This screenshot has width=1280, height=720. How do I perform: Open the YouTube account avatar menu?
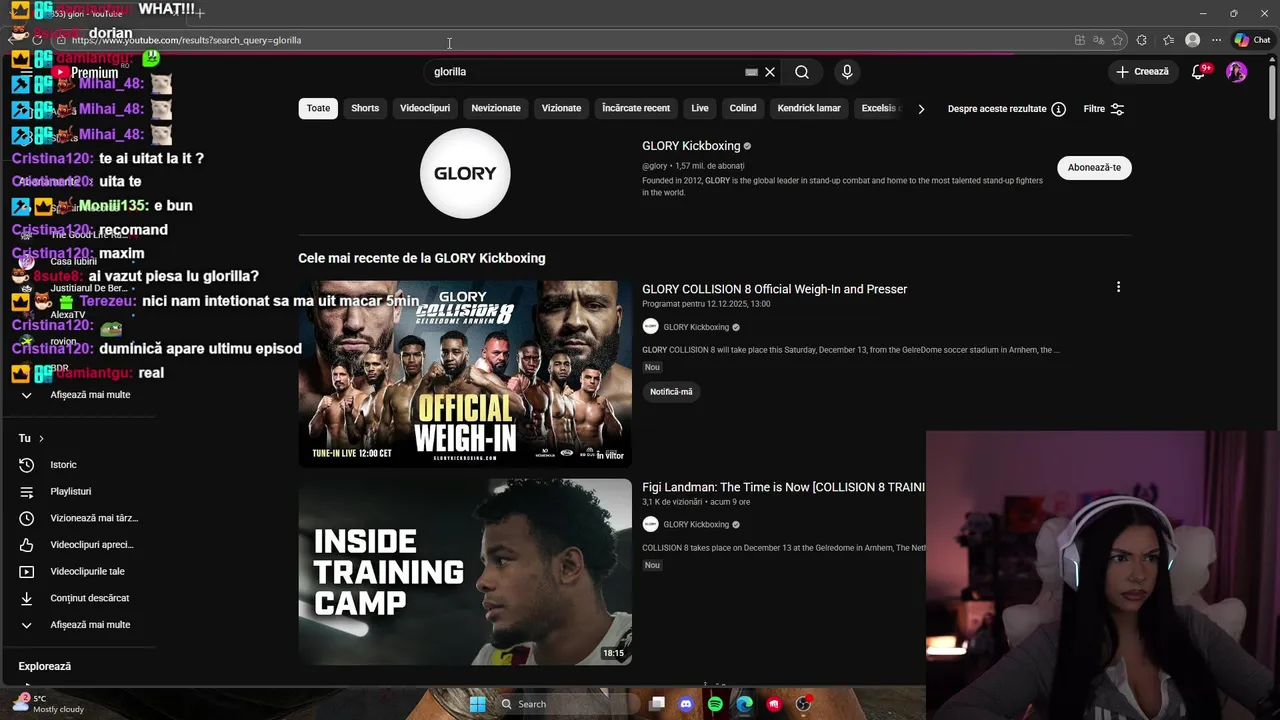coord(1237,72)
